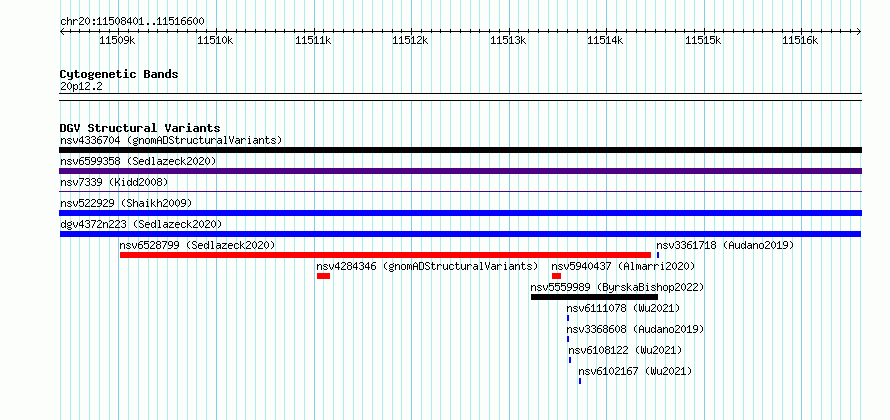
Task: Open the dgv4372n223 (Sedlazeck2020) label
Action: coord(141,224)
